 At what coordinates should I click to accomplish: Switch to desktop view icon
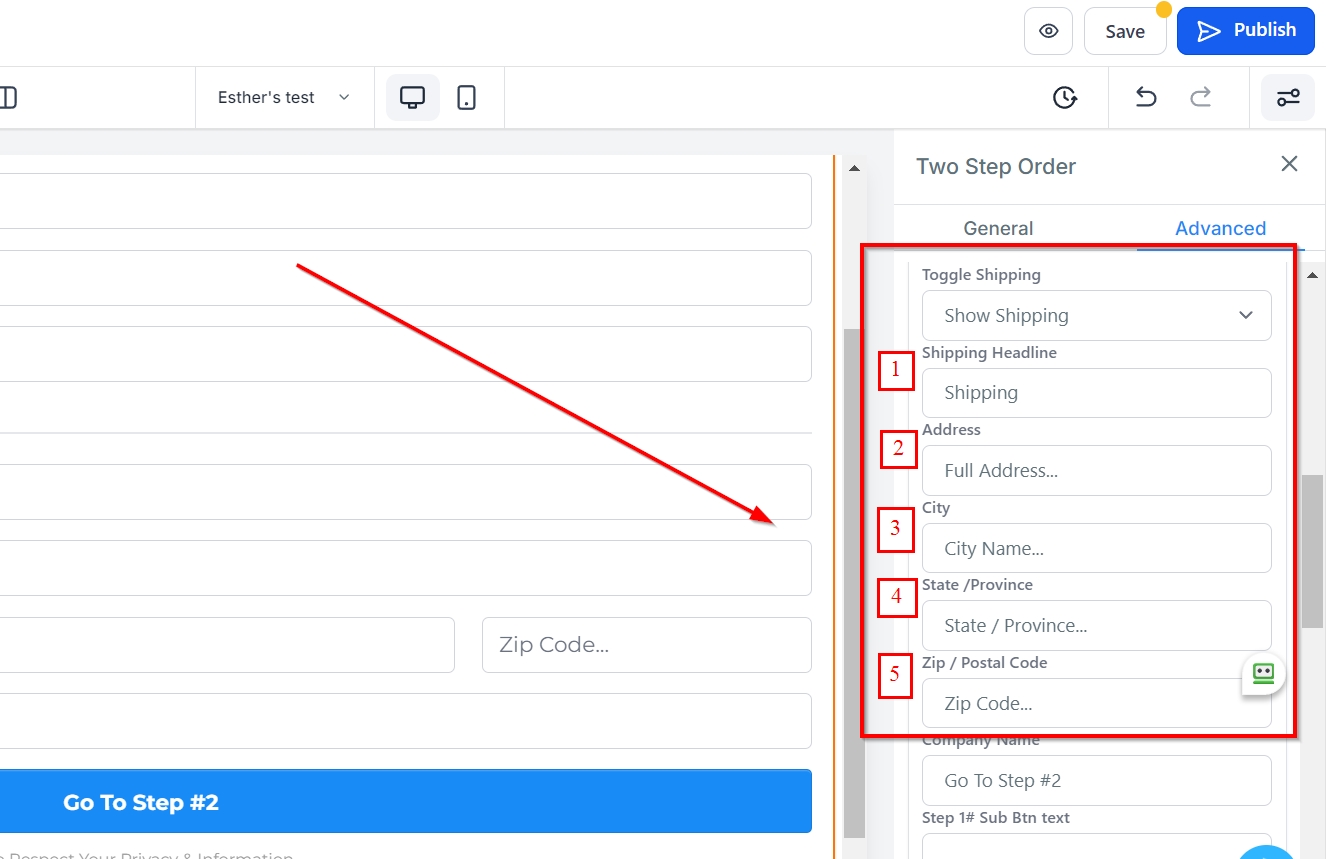[x=412, y=97]
